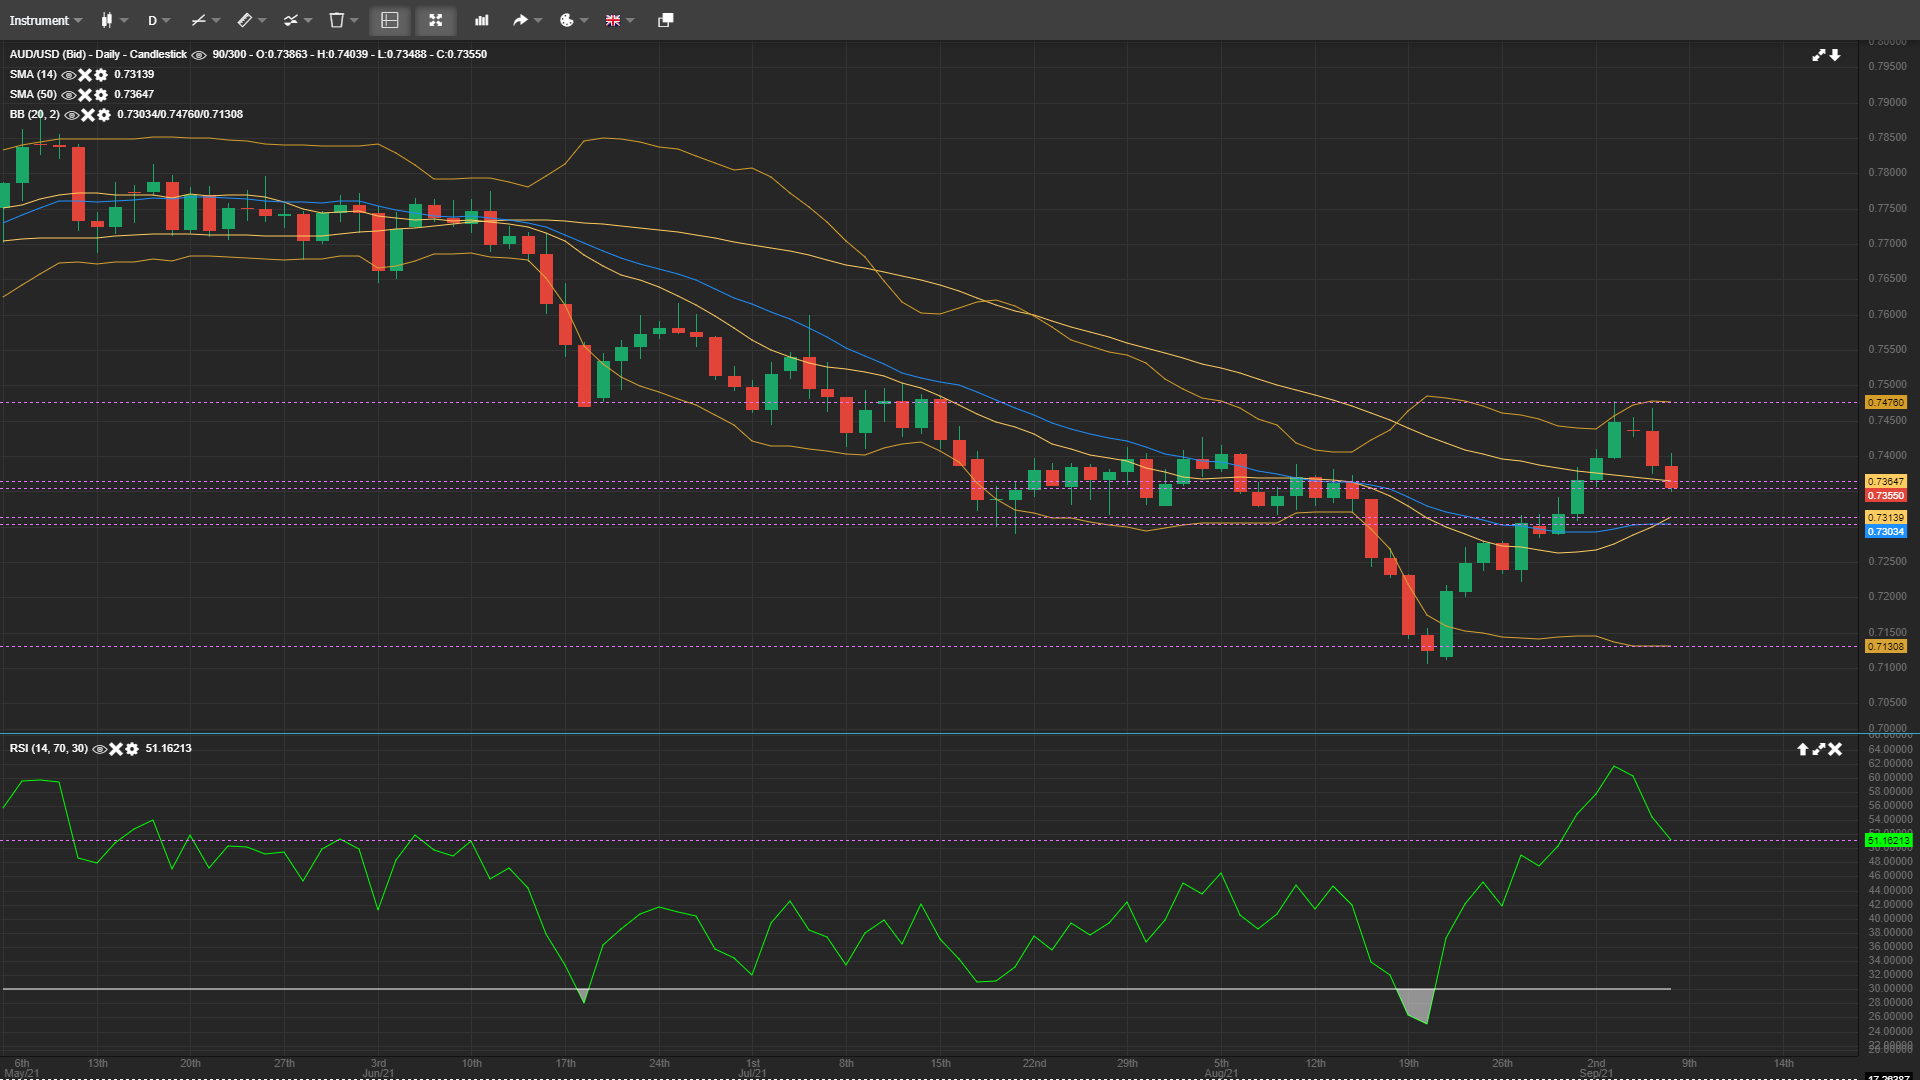Toggle the chart grid layout button
Viewport: 1920px width, 1080px height.
[390, 20]
